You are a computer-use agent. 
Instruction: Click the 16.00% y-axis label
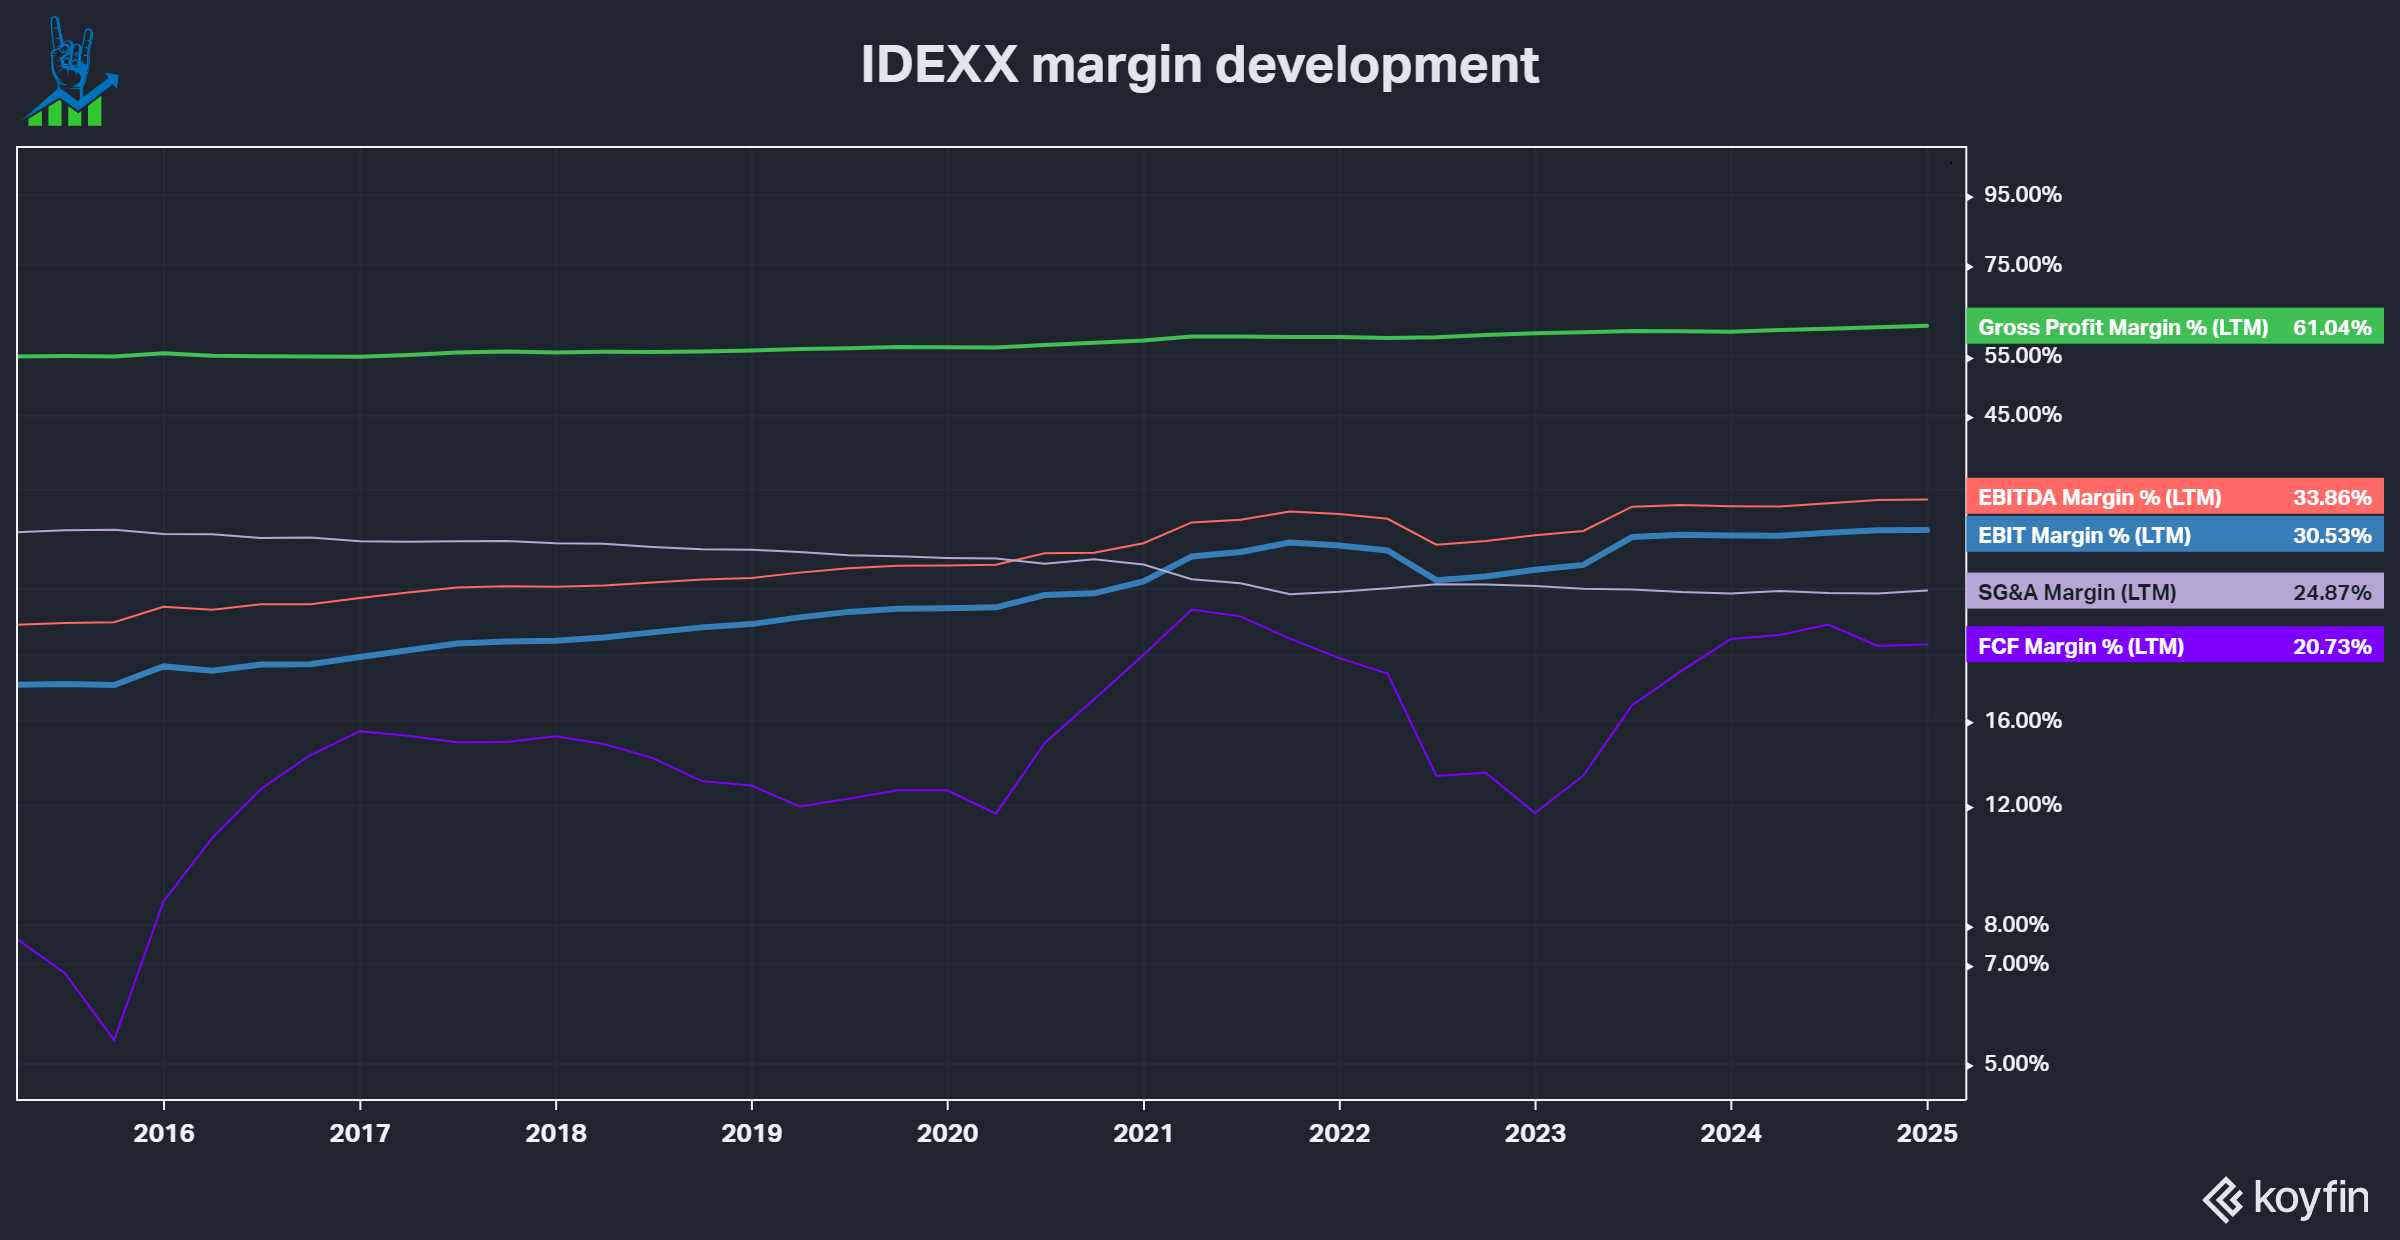2022,721
